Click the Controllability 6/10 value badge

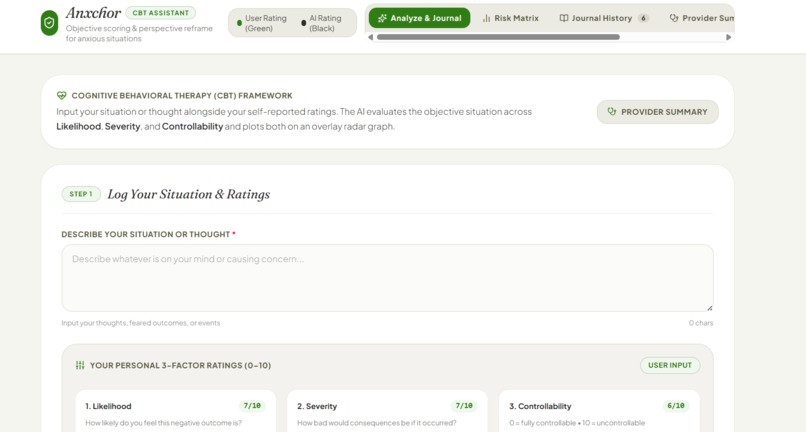pos(675,406)
